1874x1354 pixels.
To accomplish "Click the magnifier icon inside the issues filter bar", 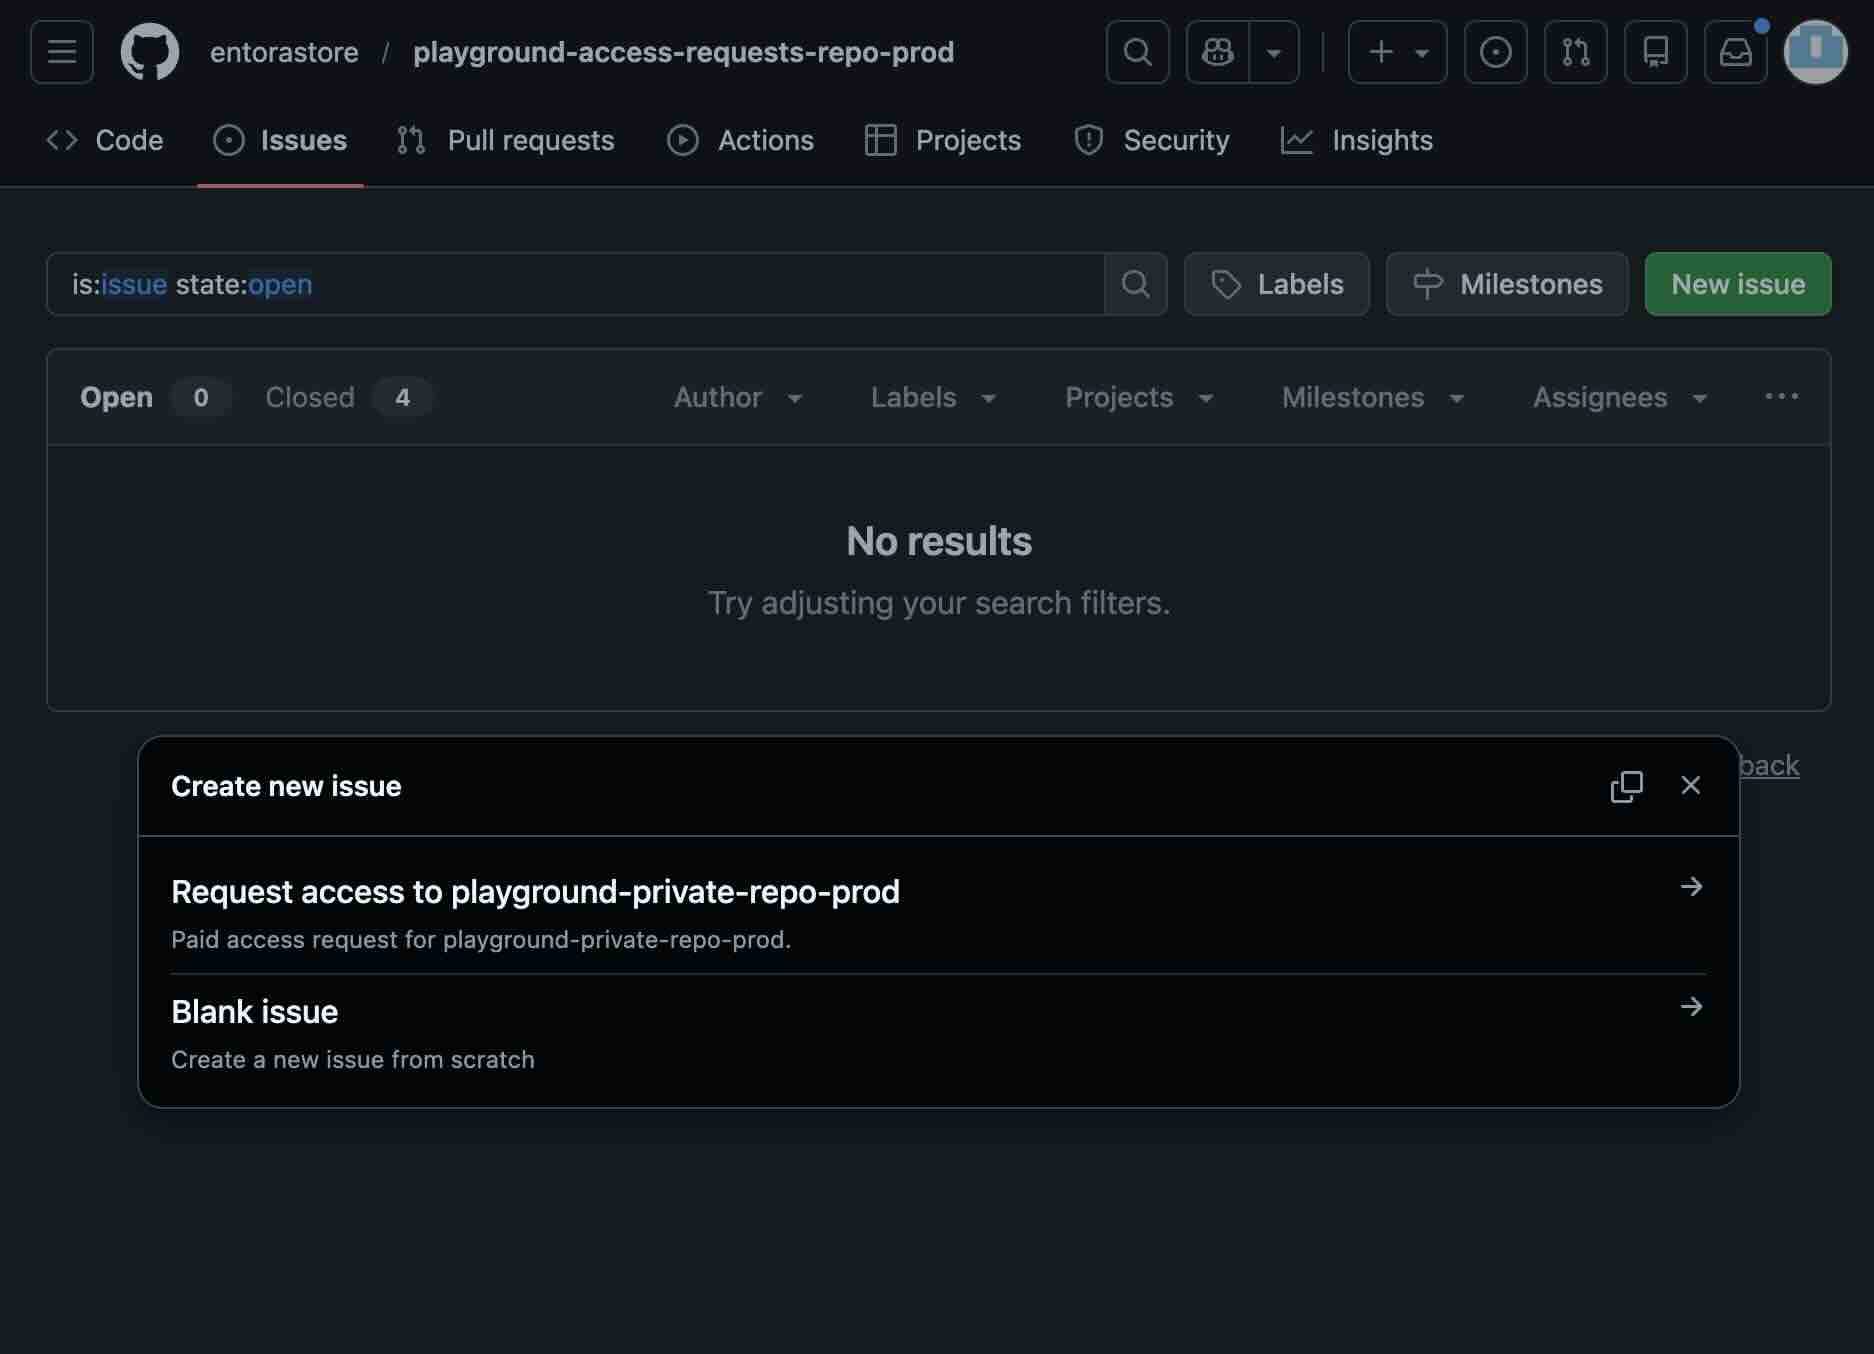I will pyautogui.click(x=1134, y=284).
